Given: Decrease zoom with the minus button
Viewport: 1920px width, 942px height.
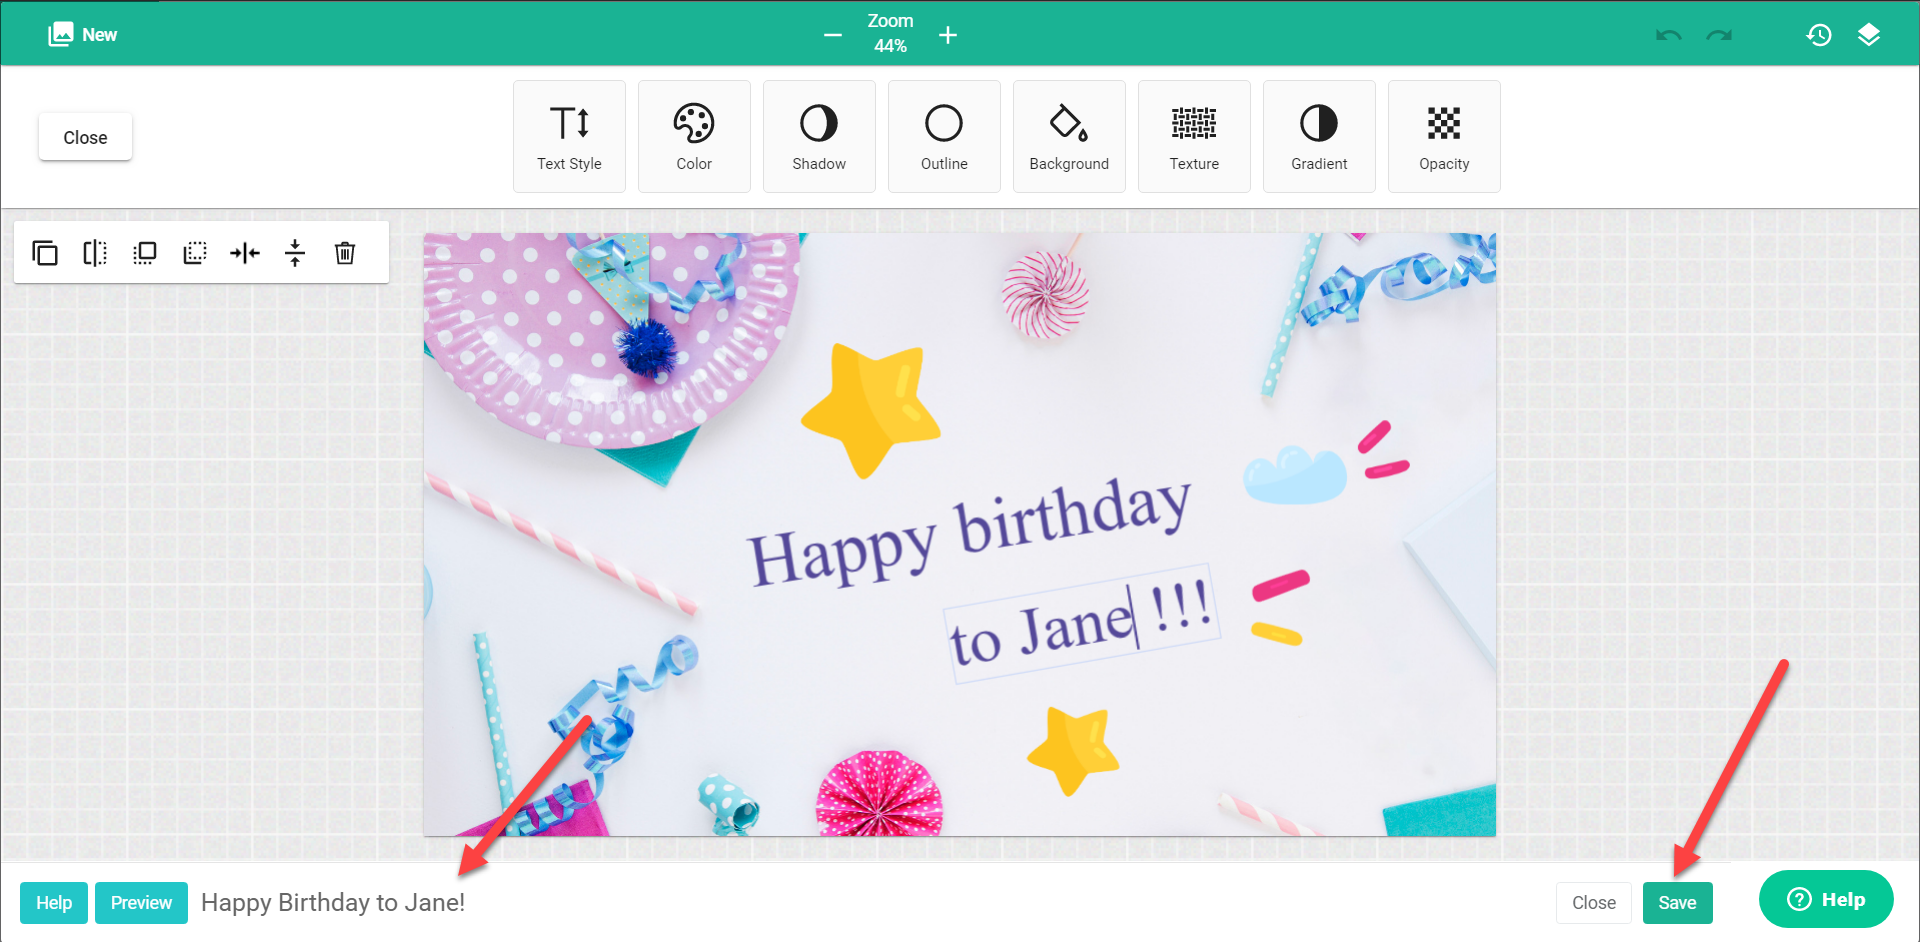Looking at the screenshot, I should pyautogui.click(x=833, y=35).
